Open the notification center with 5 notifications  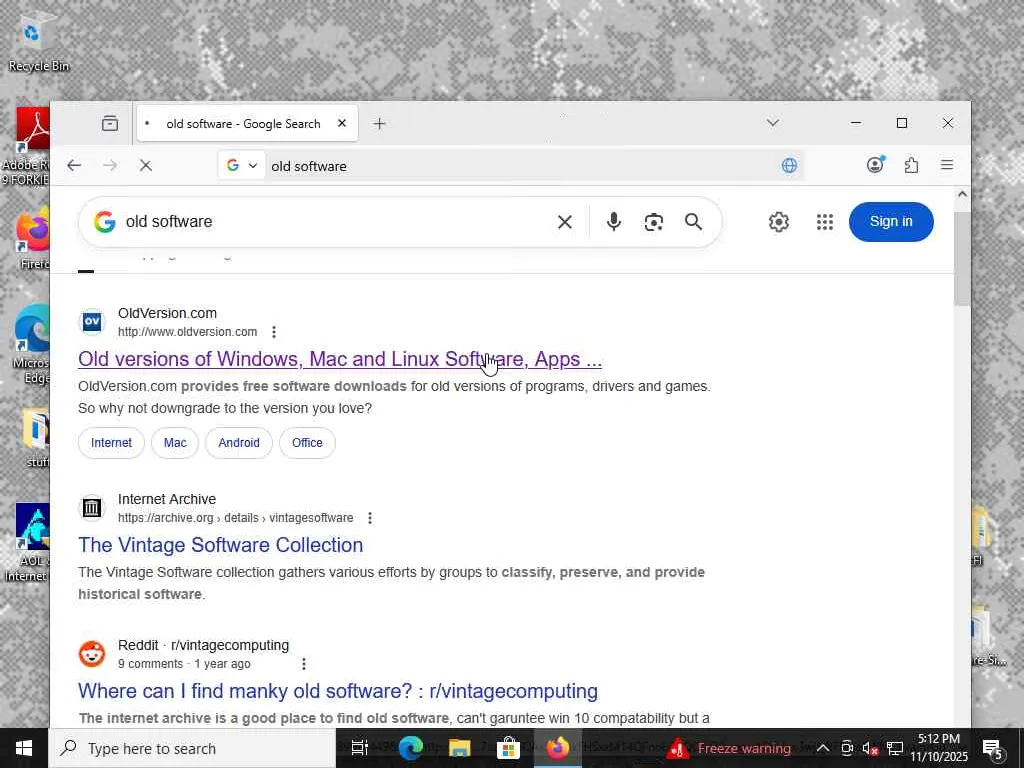tap(993, 749)
